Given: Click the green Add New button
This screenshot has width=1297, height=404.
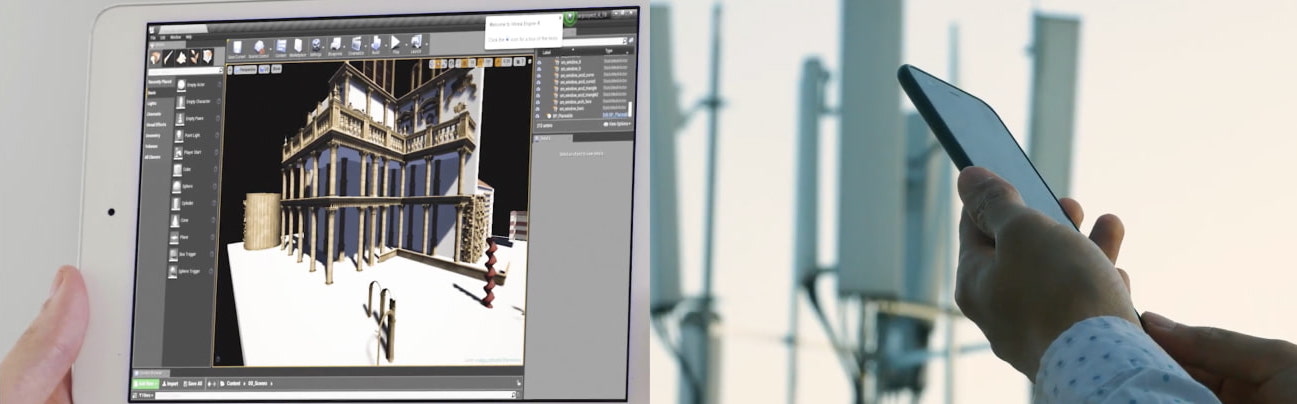Looking at the screenshot, I should coord(145,384).
